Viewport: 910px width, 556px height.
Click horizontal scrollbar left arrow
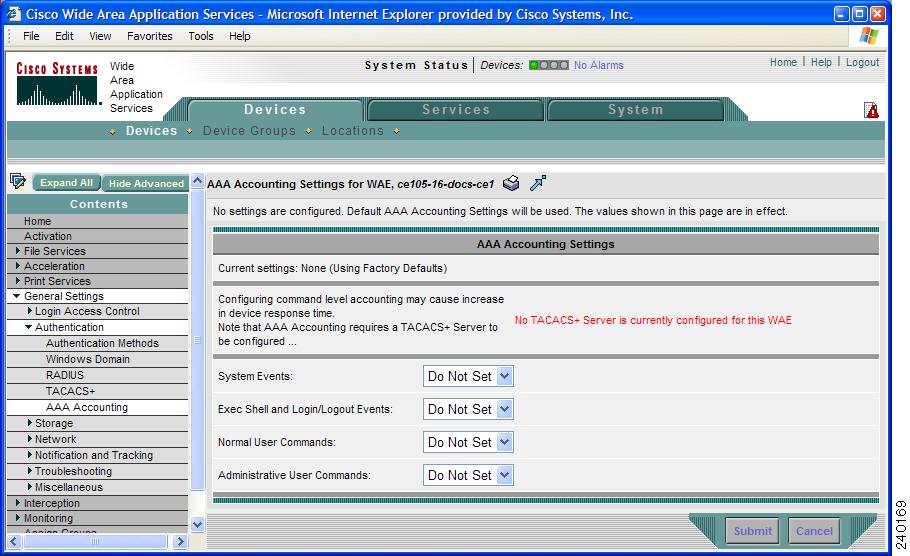[15, 541]
